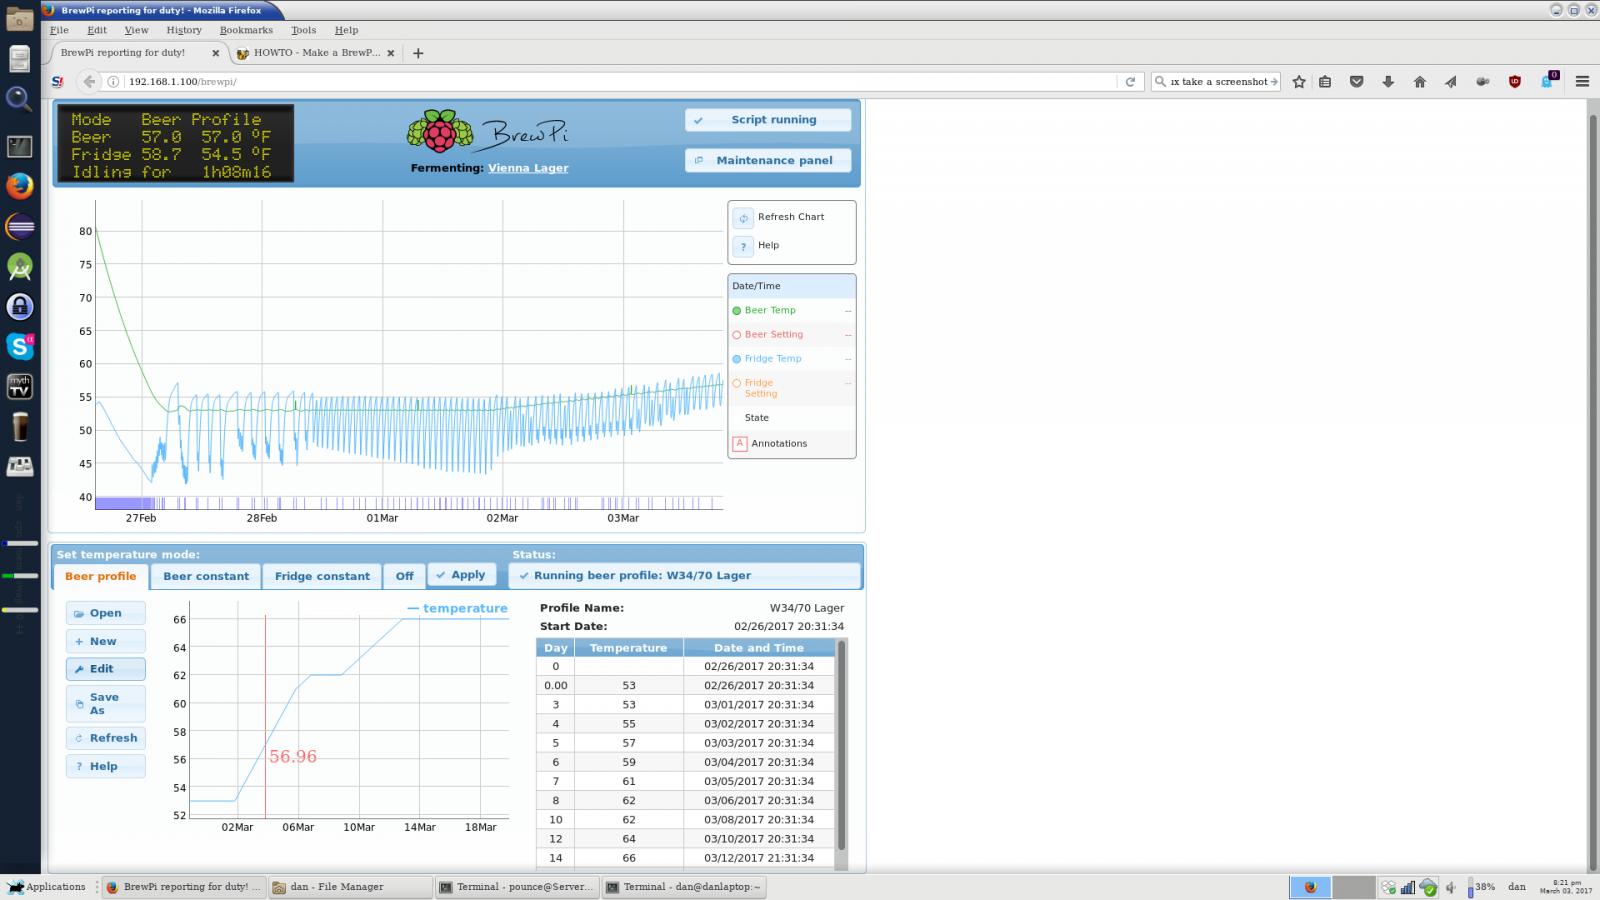The height and width of the screenshot is (900, 1600).
Task: Open MythTV icon in left dock
Action: 20,386
